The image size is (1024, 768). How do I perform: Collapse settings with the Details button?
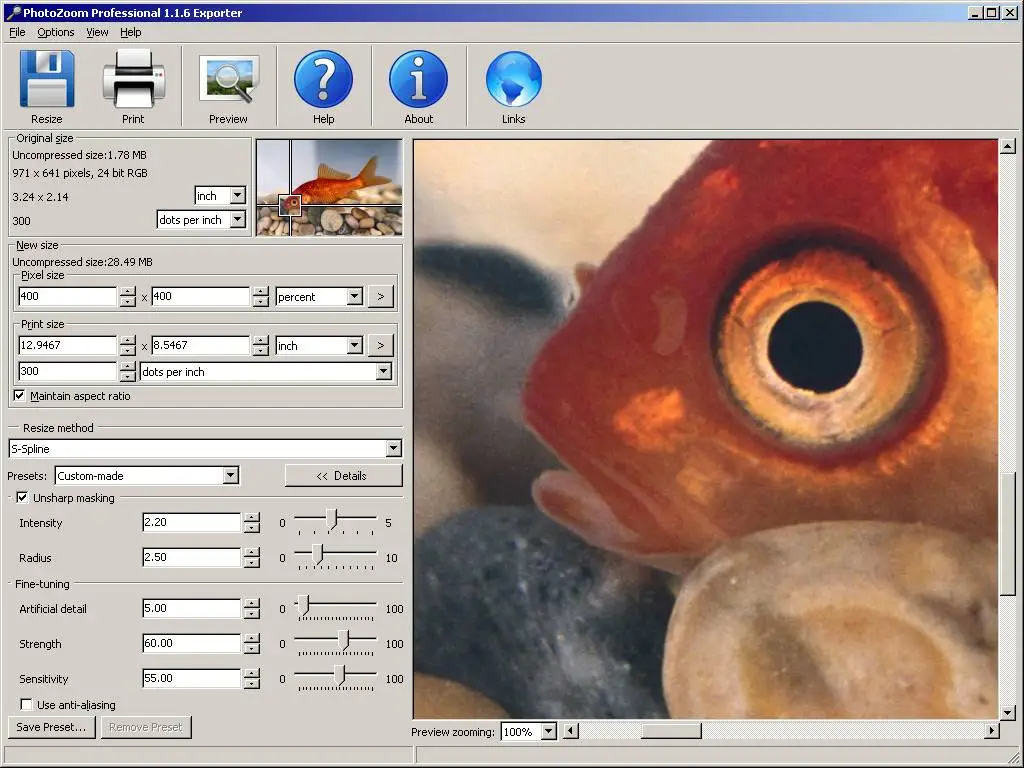344,475
